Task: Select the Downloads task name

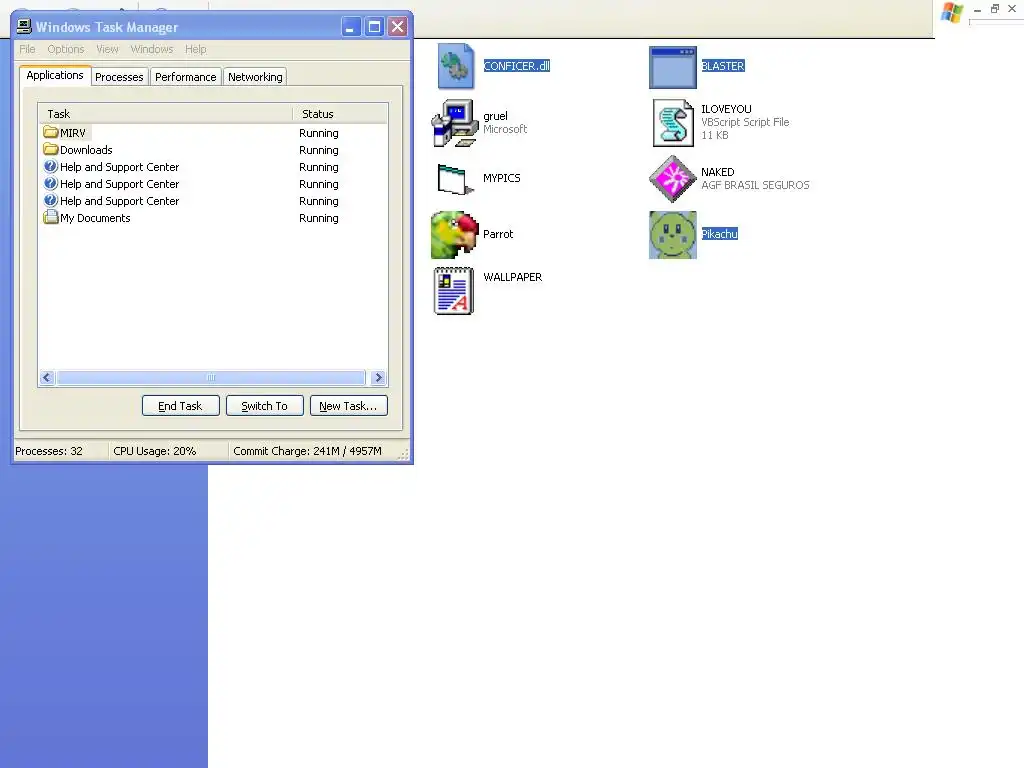Action: 86,150
